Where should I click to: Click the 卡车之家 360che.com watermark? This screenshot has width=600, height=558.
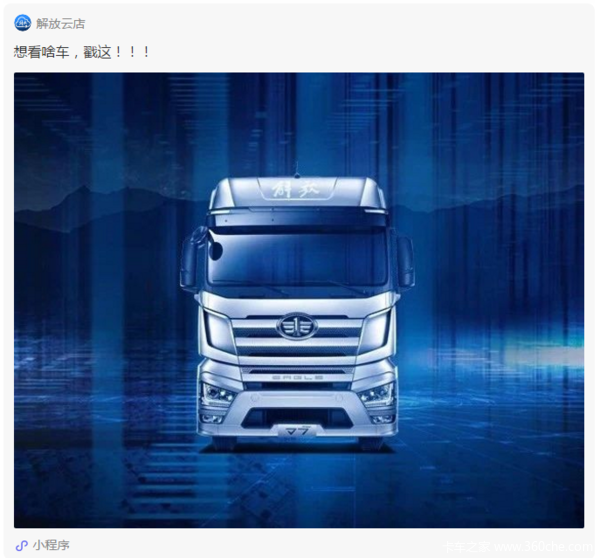[x=518, y=547]
